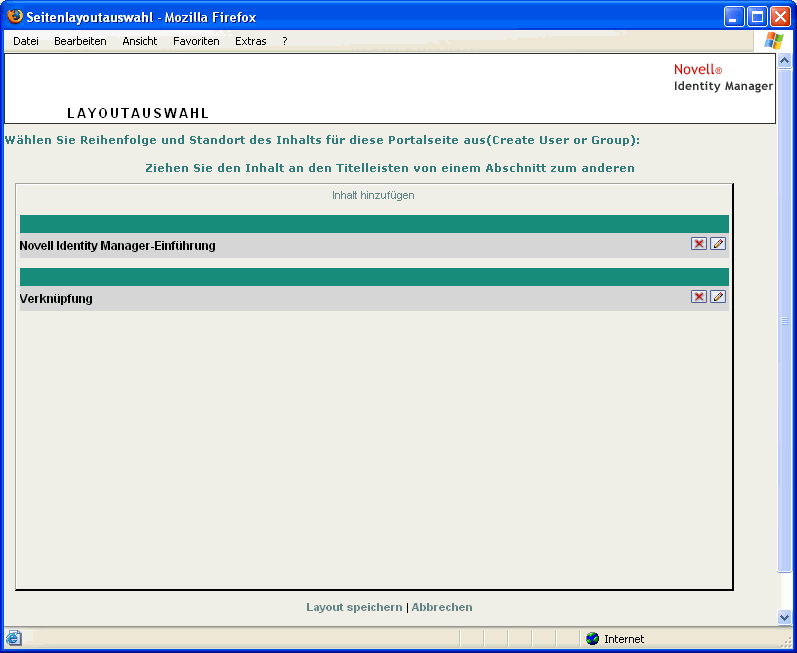
Task: Save layout via Layout speichern
Action: coord(354,607)
